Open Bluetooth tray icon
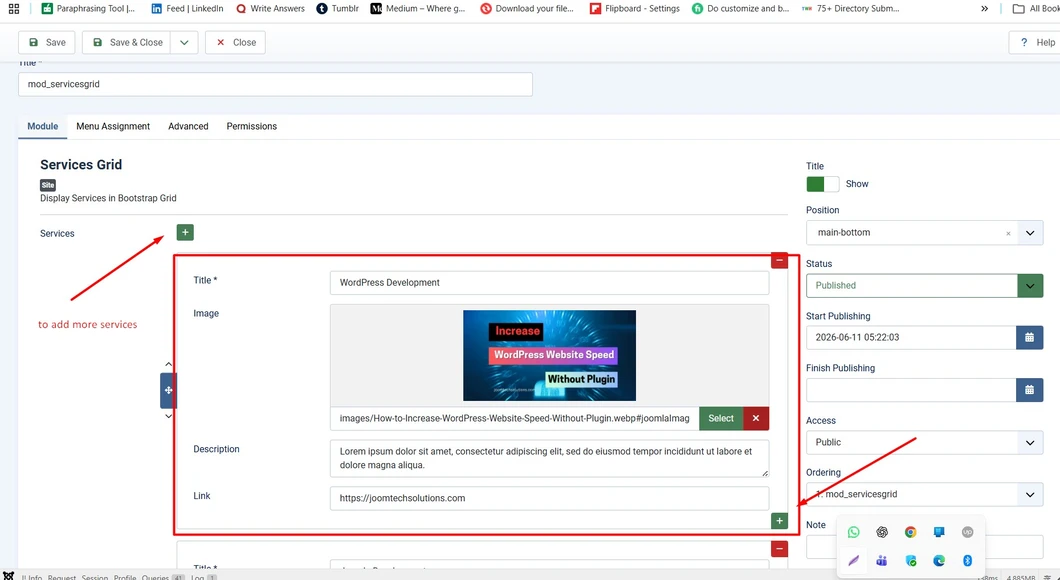Viewport: 1060px width, 580px height. point(967,560)
